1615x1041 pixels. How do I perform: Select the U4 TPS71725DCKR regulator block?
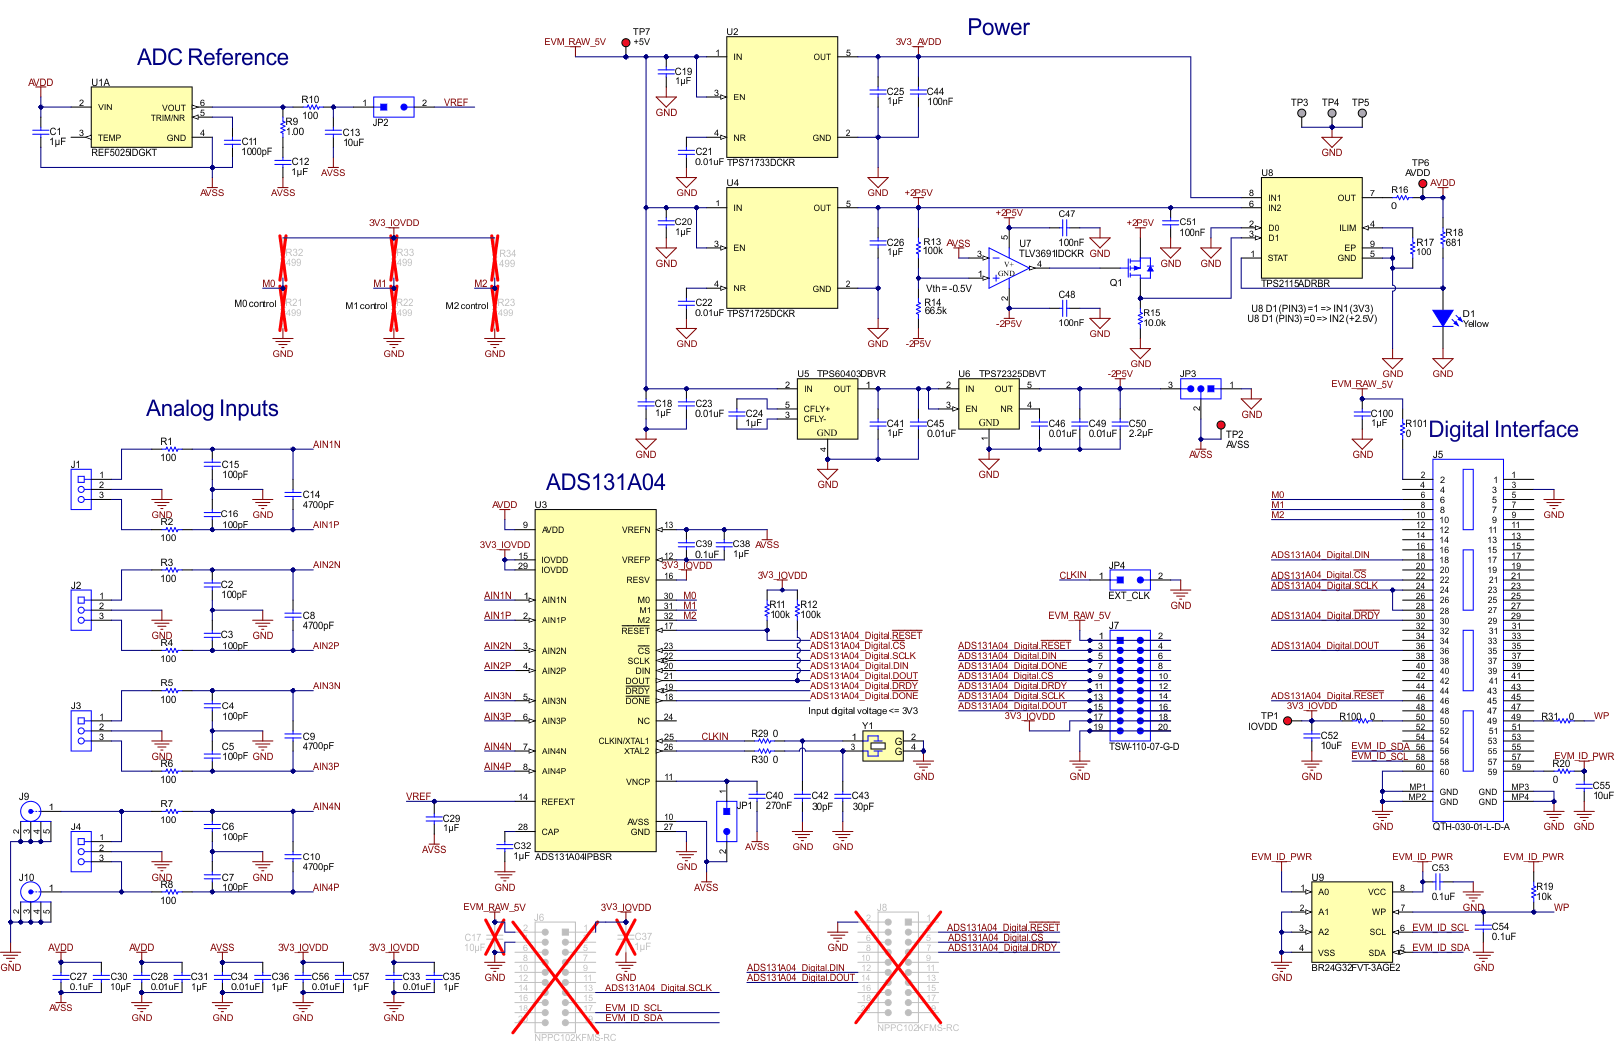click(782, 248)
